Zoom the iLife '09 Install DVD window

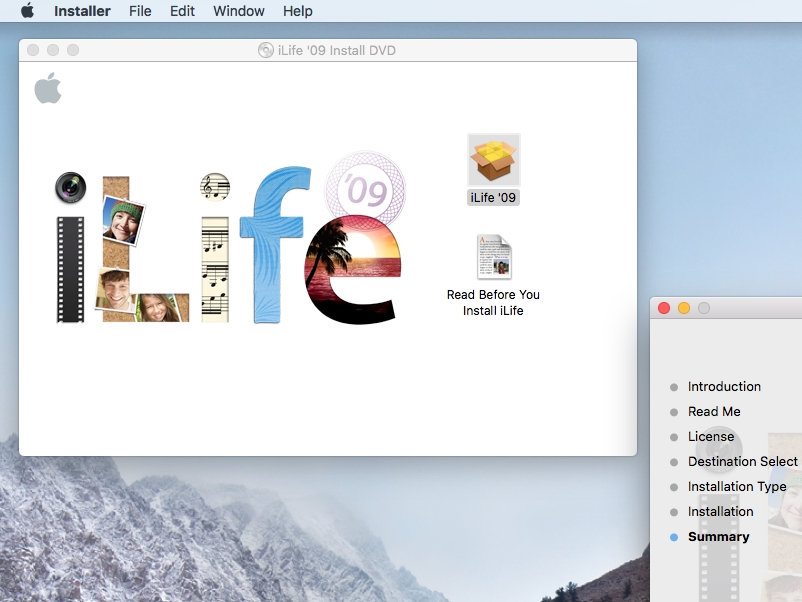(73, 50)
